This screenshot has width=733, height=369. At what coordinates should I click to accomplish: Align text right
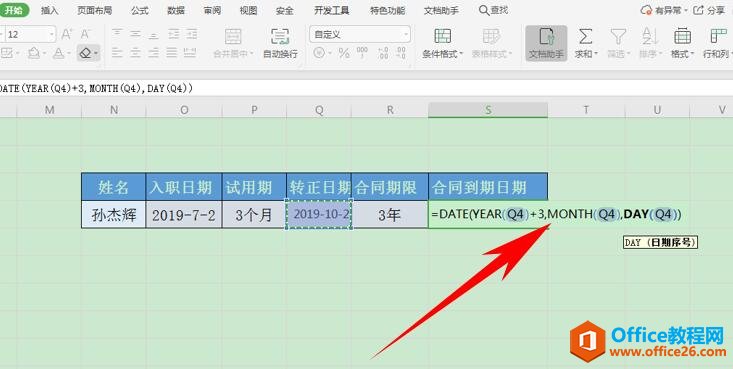(154, 53)
